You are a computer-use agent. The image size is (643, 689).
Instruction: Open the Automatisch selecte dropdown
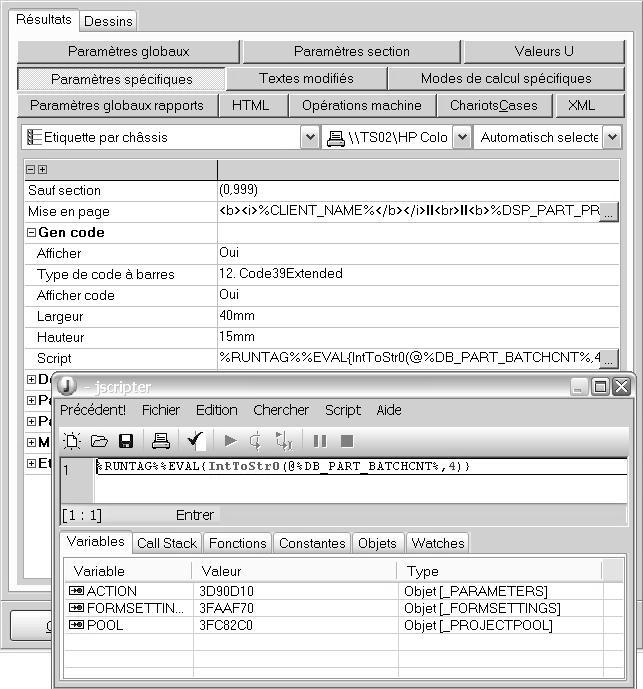(x=612, y=137)
